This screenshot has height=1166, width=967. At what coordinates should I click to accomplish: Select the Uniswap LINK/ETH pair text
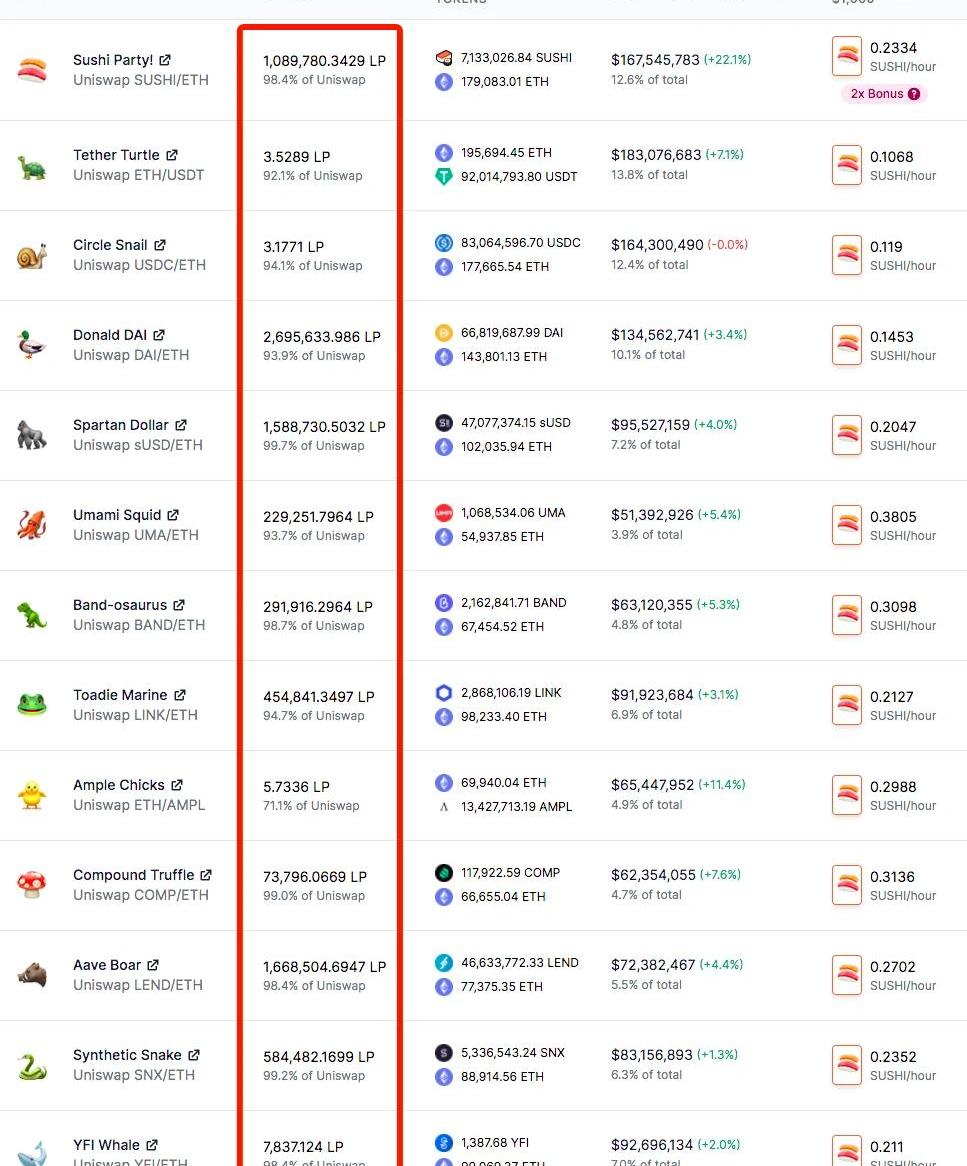[x=135, y=715]
